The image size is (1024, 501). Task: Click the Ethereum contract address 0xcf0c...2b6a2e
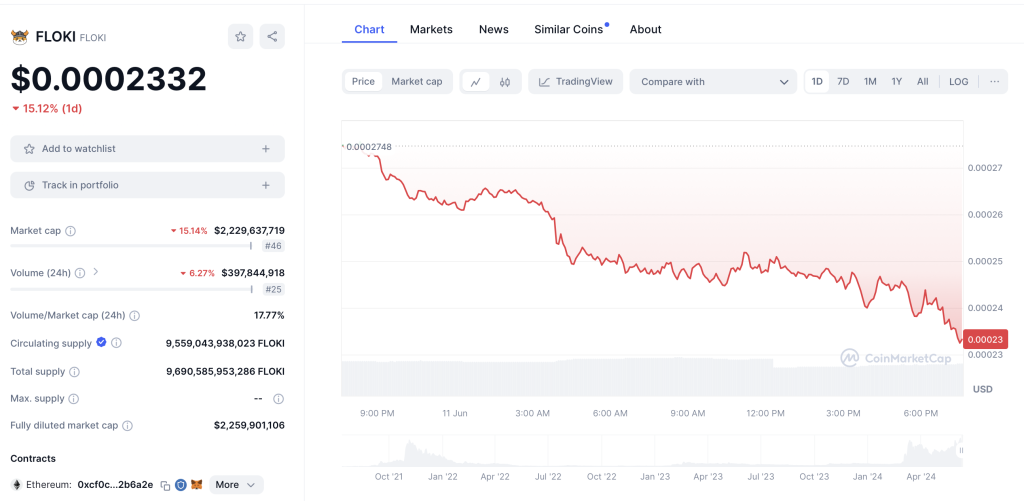click(x=116, y=485)
